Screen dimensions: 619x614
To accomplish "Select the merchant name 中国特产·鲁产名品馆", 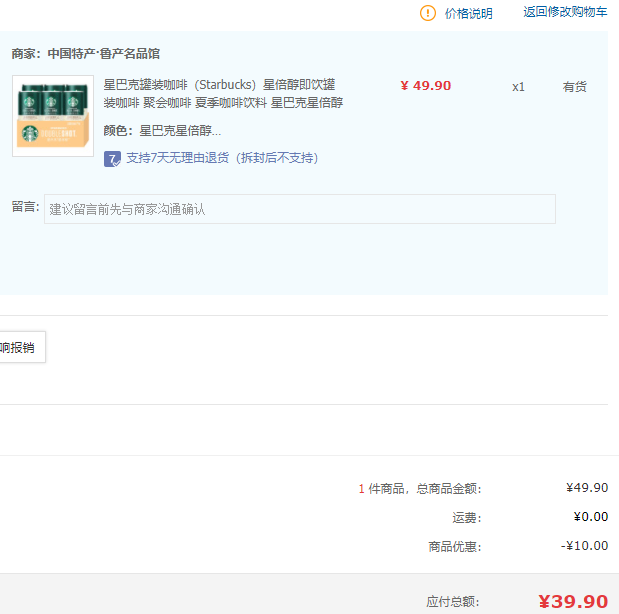I will click(103, 53).
